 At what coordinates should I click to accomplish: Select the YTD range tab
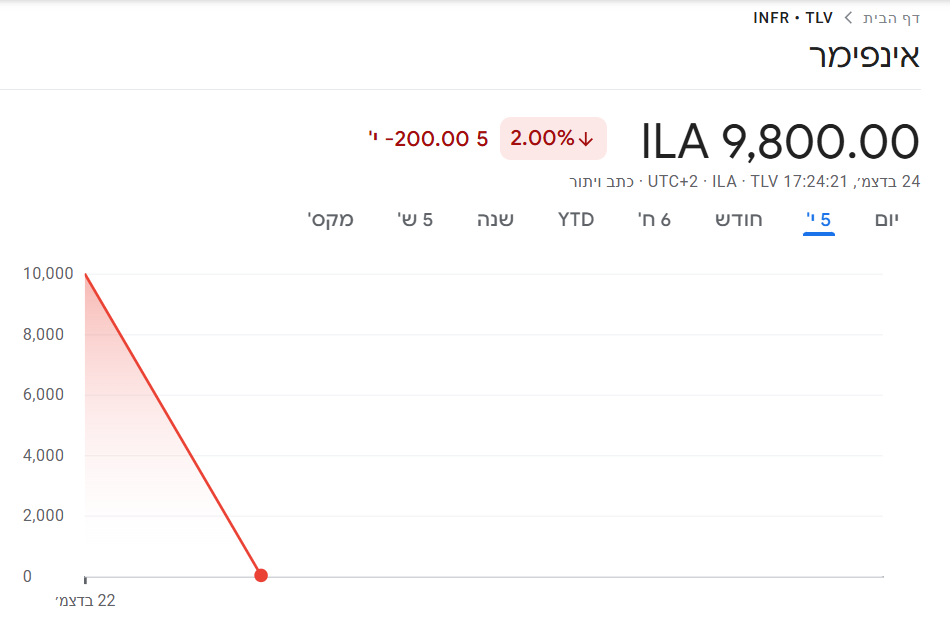pos(576,219)
